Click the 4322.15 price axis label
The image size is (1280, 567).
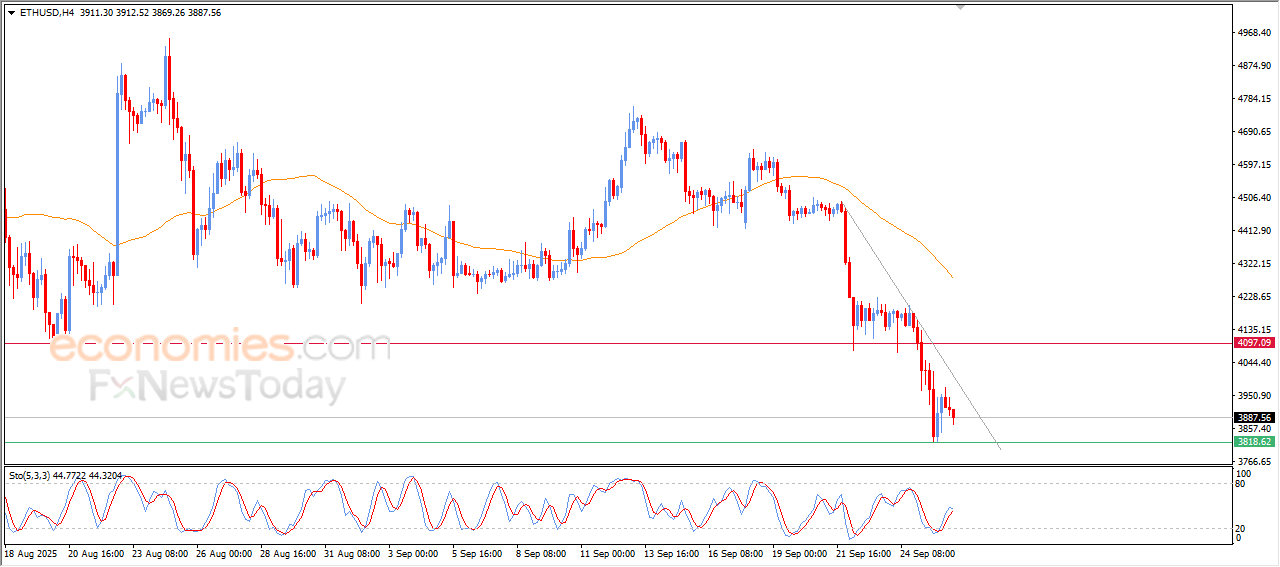click(1254, 264)
